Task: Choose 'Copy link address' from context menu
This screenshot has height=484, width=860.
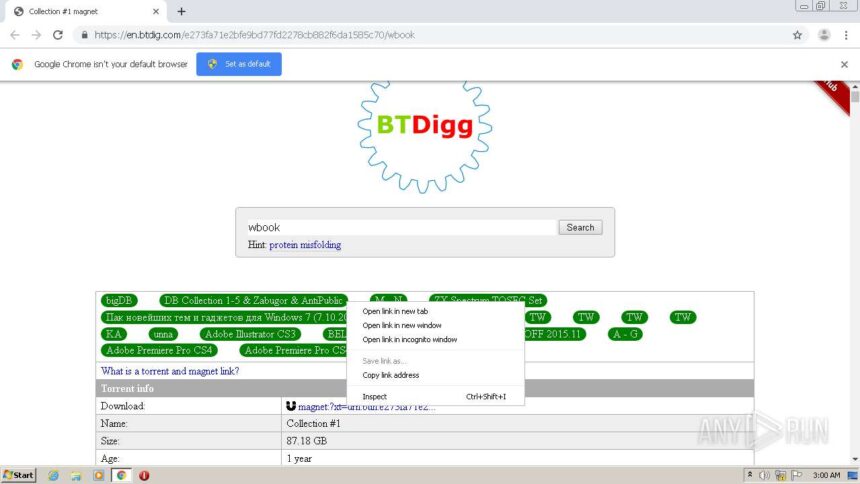Action: [x=390, y=375]
